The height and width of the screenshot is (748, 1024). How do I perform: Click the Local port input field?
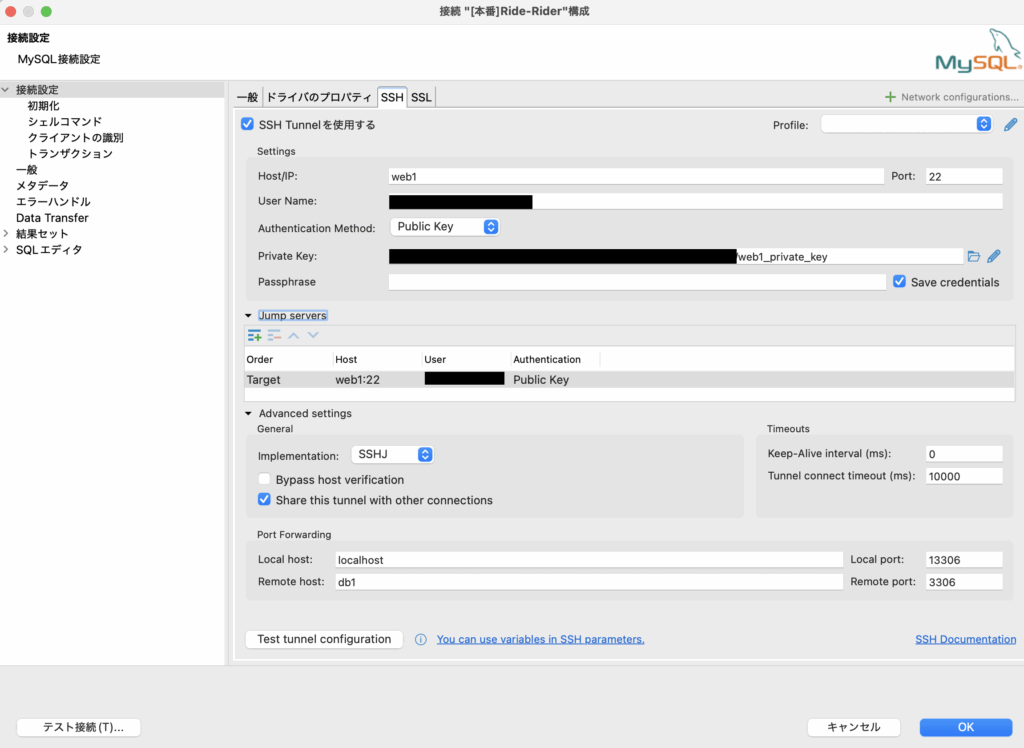[964, 560]
